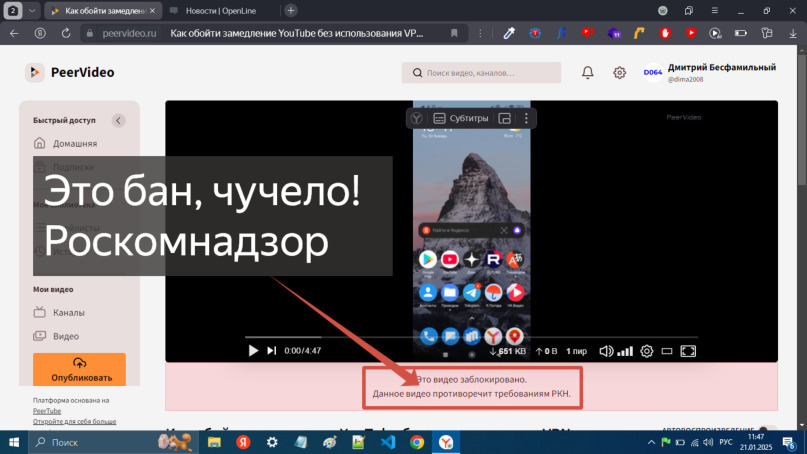Open Видео under Мои видео
The width and height of the screenshot is (807, 454).
(66, 336)
